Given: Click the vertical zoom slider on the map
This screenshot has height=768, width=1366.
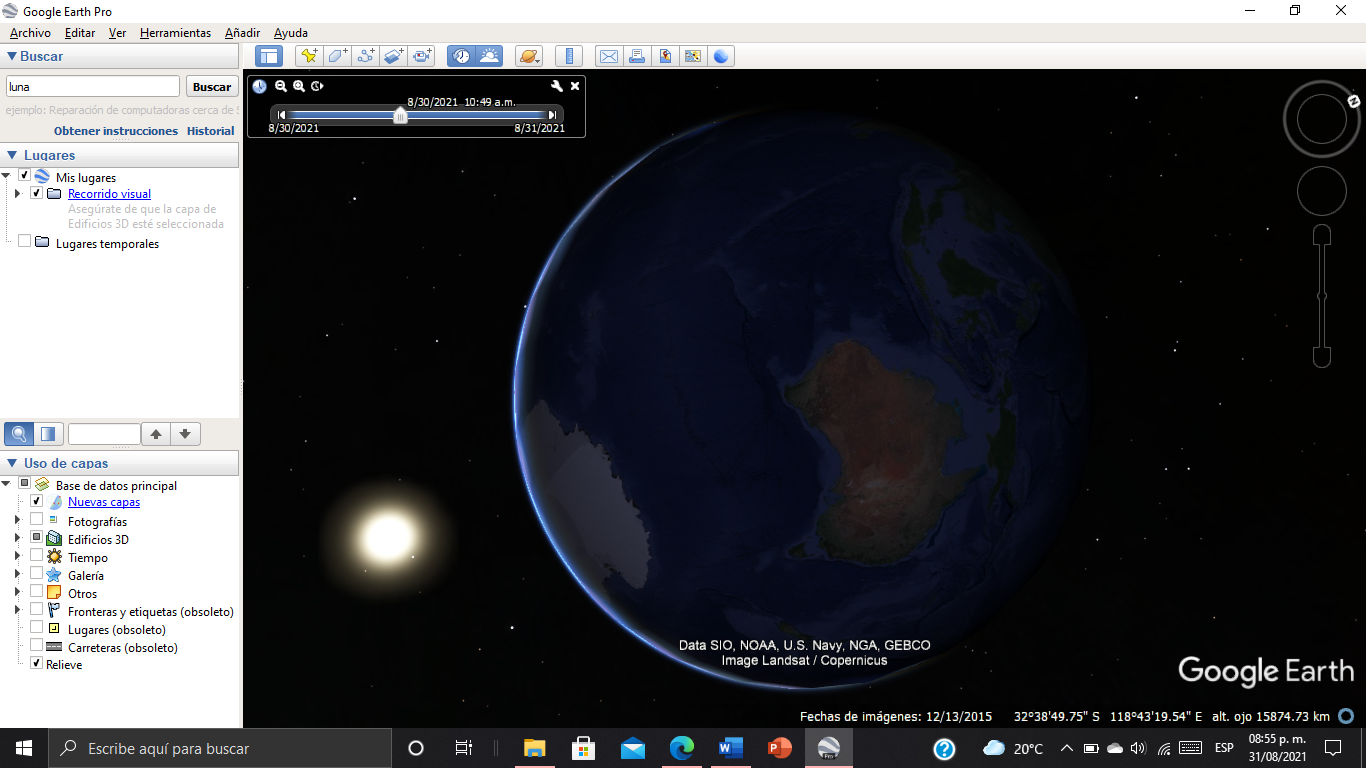Looking at the screenshot, I should click(x=1321, y=296).
